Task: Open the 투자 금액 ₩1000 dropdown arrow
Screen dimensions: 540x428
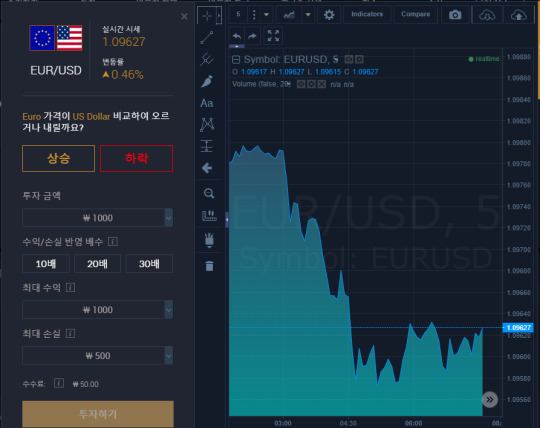Action: [168, 218]
